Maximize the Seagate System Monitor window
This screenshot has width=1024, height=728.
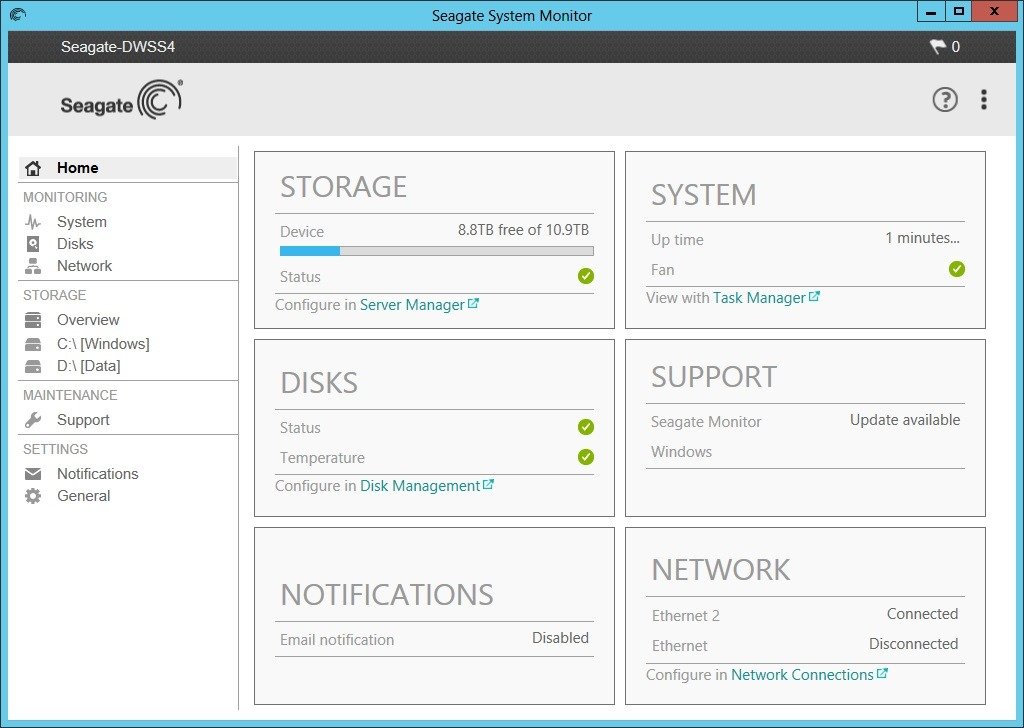click(958, 12)
